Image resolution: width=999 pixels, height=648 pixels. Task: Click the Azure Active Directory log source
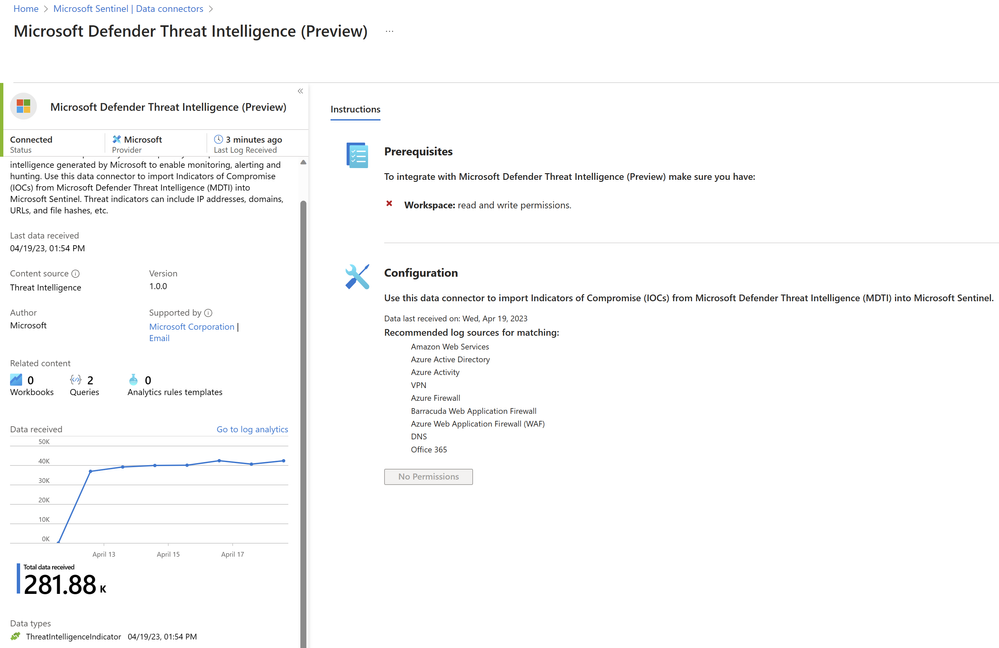[x=450, y=359]
